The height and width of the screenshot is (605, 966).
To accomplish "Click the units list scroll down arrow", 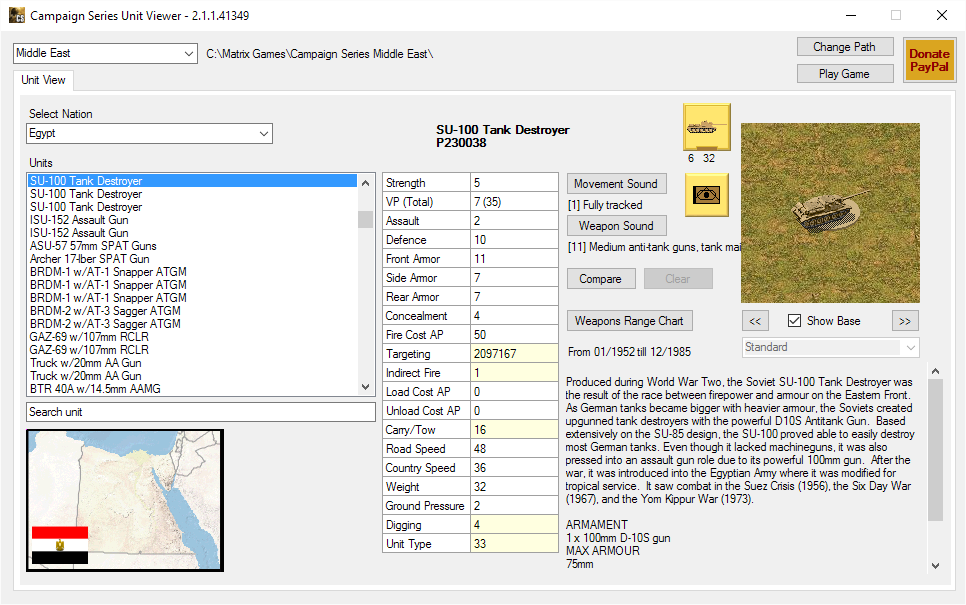I will pyautogui.click(x=366, y=387).
